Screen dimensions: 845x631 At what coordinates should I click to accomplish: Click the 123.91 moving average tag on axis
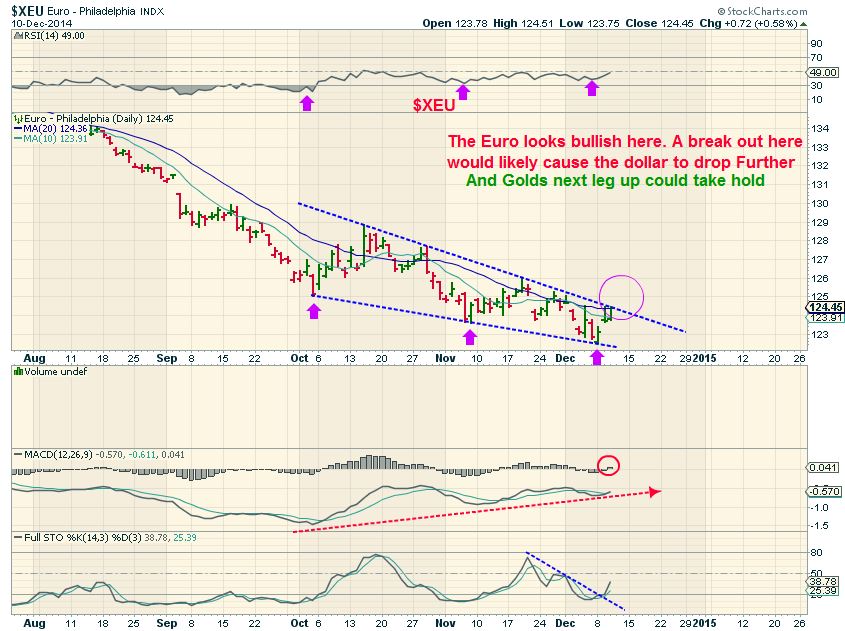tap(826, 317)
